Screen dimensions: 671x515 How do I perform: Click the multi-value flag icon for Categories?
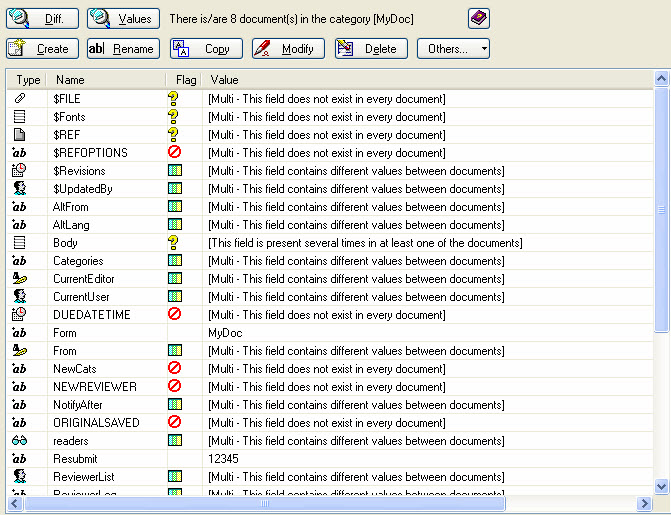[x=174, y=261]
